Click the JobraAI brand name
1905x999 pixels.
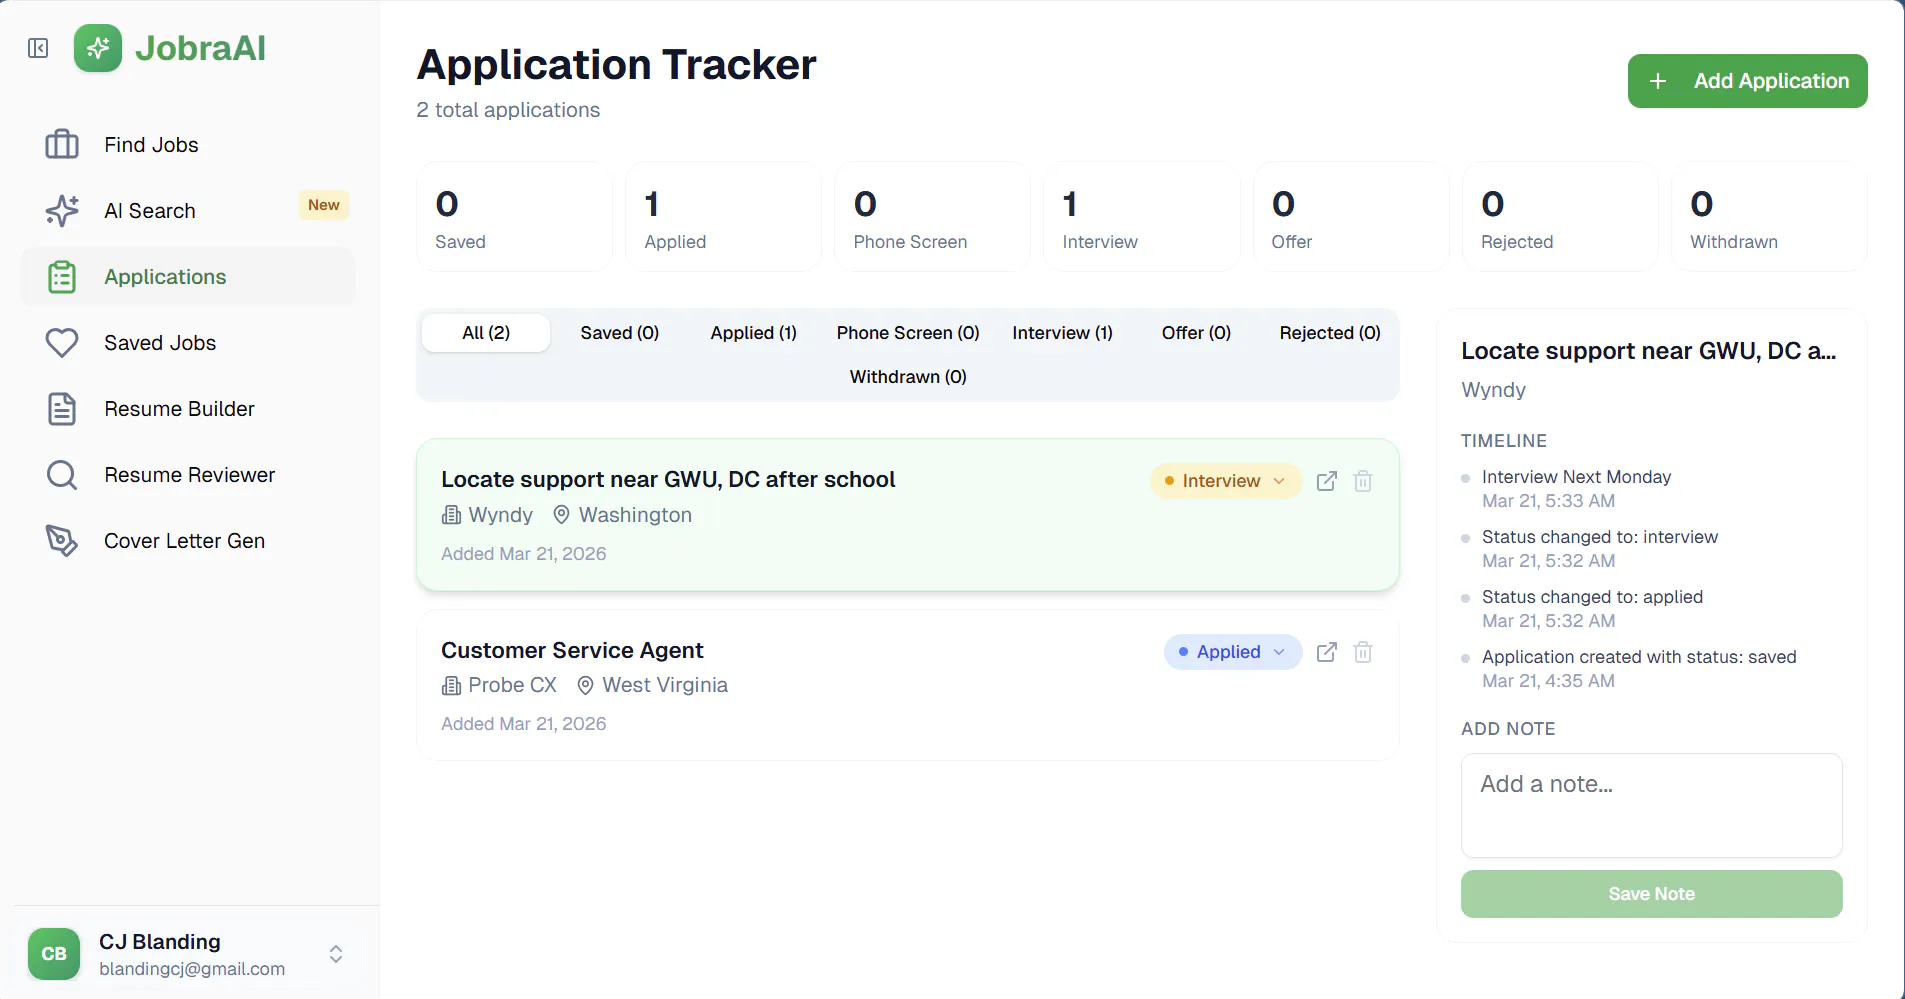pos(200,48)
